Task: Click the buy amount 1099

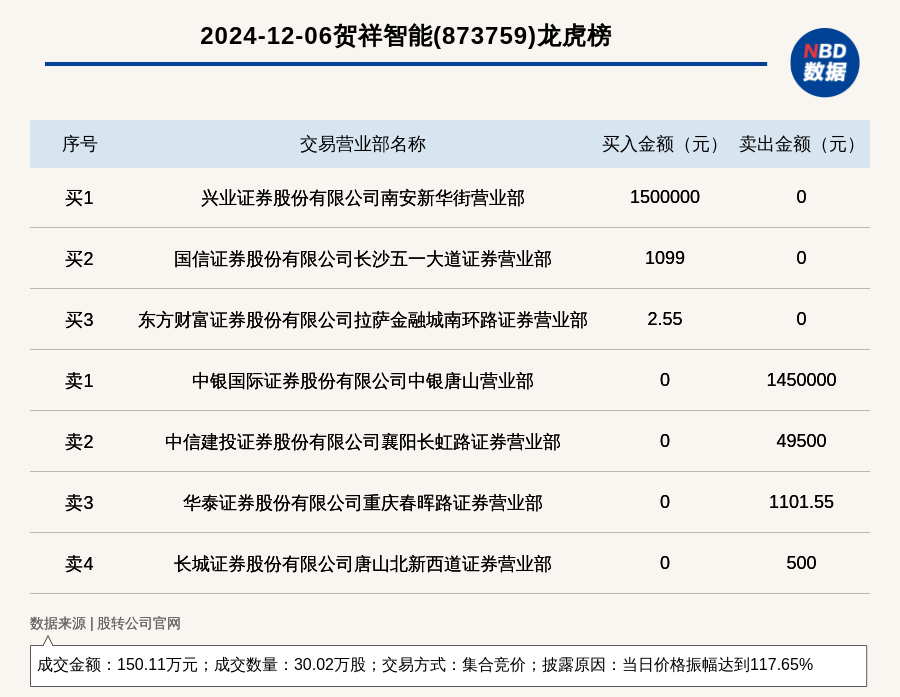Action: 665,258
